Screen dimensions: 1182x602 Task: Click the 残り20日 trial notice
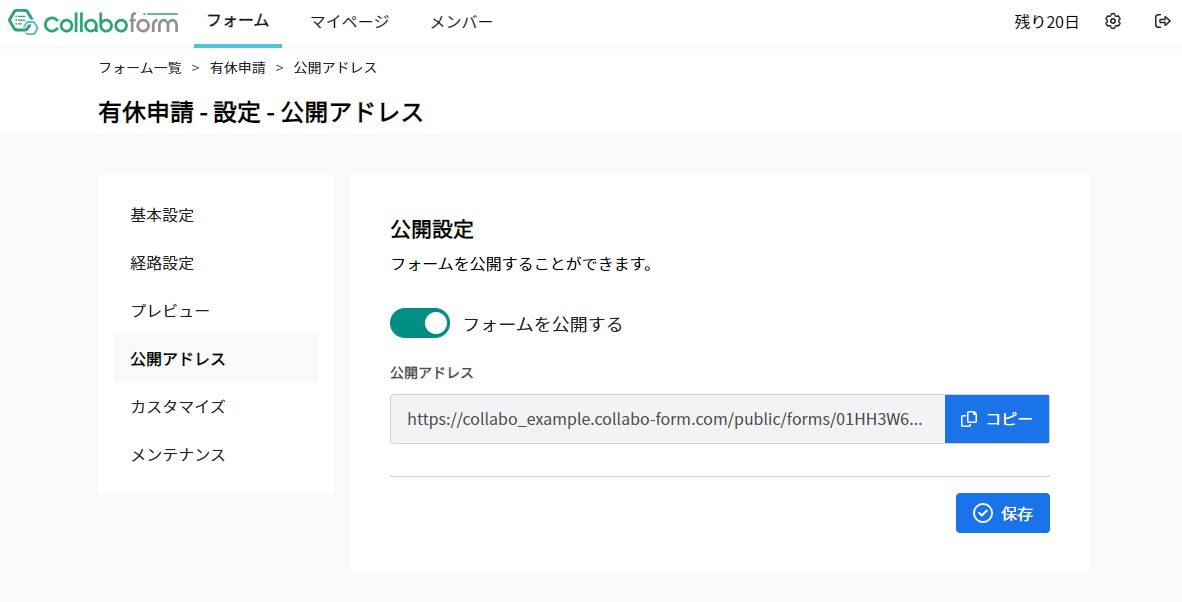pos(1046,22)
